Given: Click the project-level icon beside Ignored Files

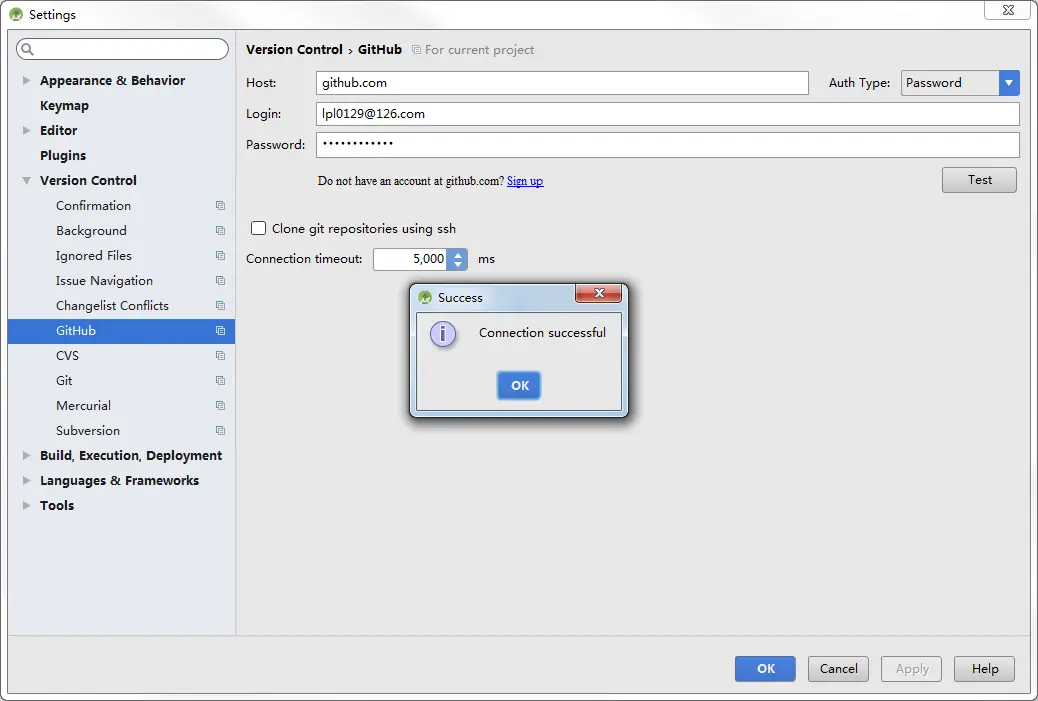Looking at the screenshot, I should click(220, 256).
